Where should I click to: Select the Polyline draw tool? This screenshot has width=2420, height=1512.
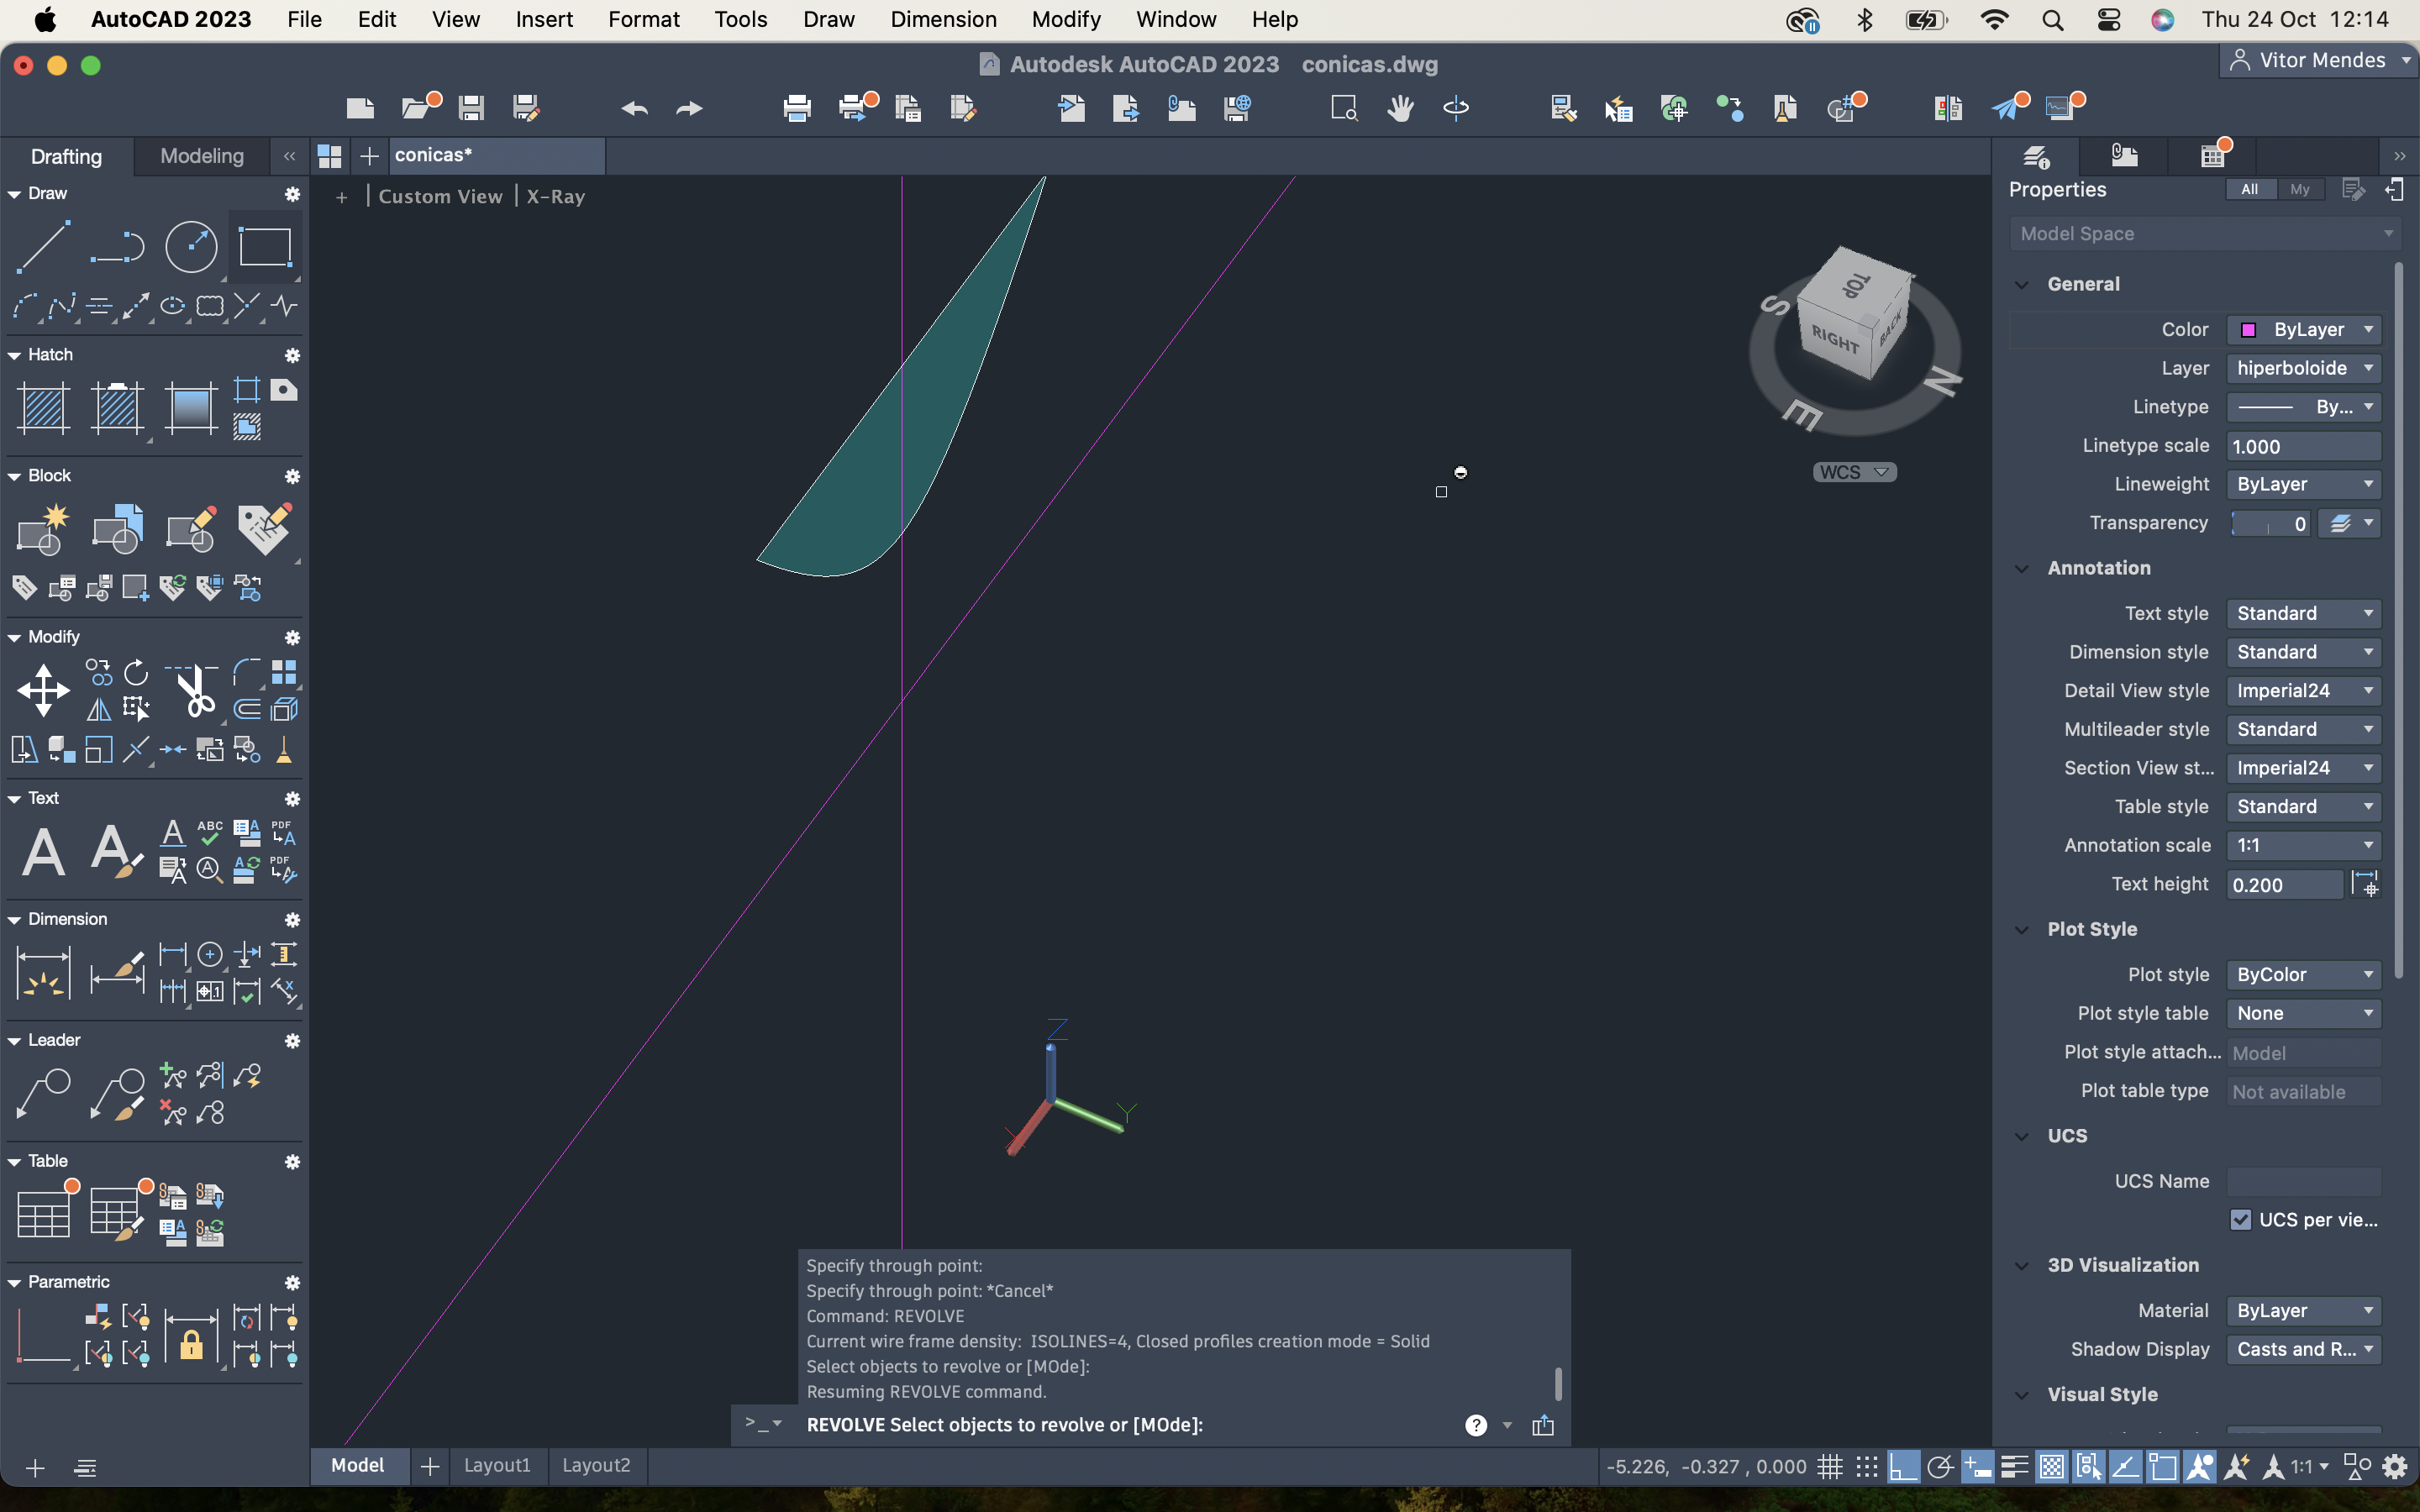point(117,246)
